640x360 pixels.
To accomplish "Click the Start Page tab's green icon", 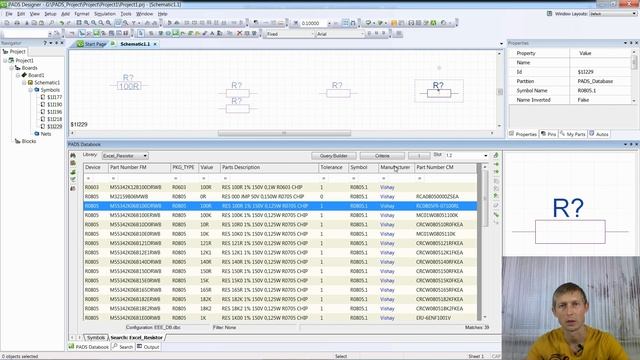I will [x=80, y=44].
